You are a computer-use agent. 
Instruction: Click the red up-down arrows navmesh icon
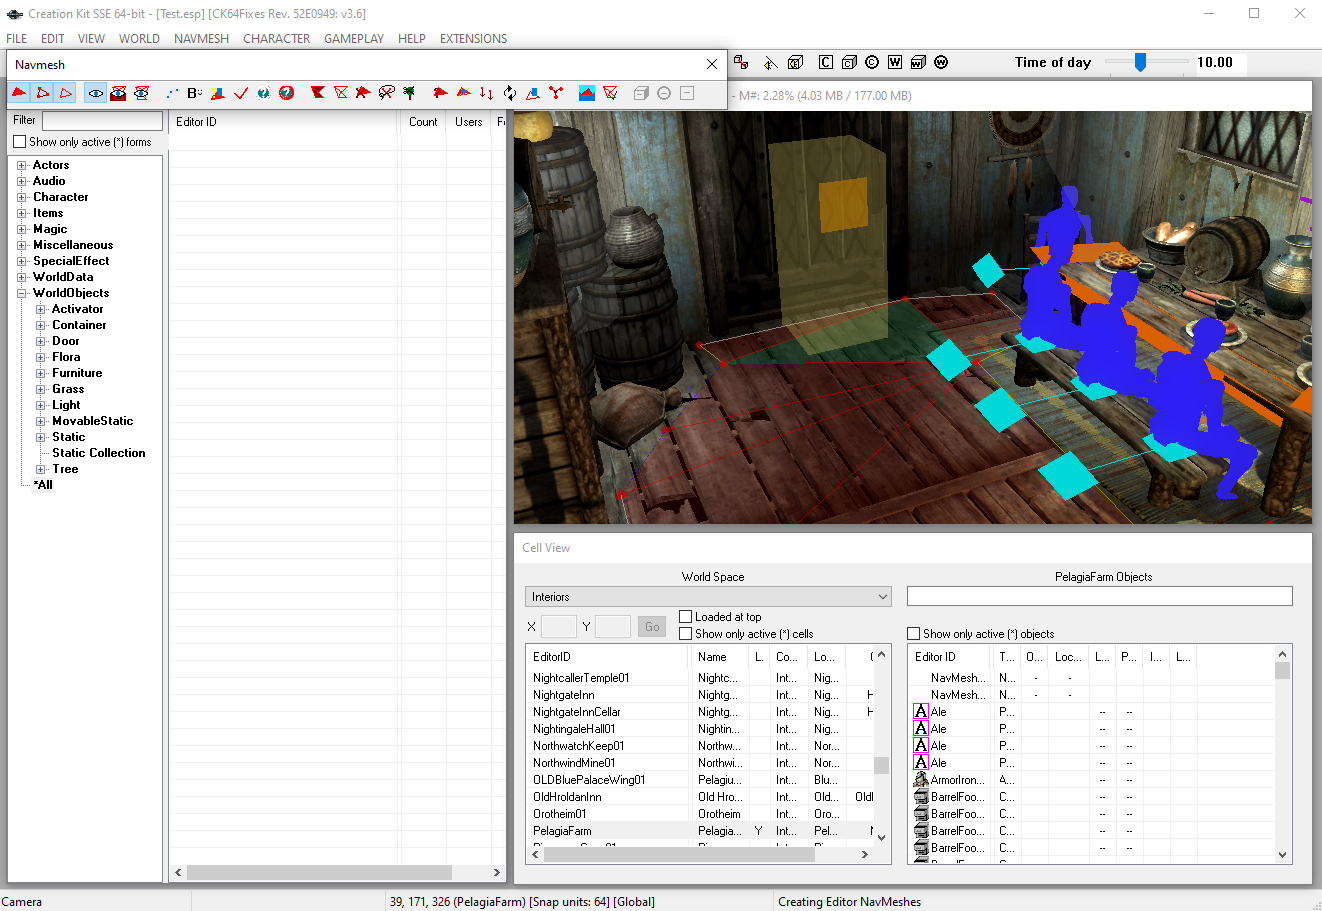[x=486, y=93]
